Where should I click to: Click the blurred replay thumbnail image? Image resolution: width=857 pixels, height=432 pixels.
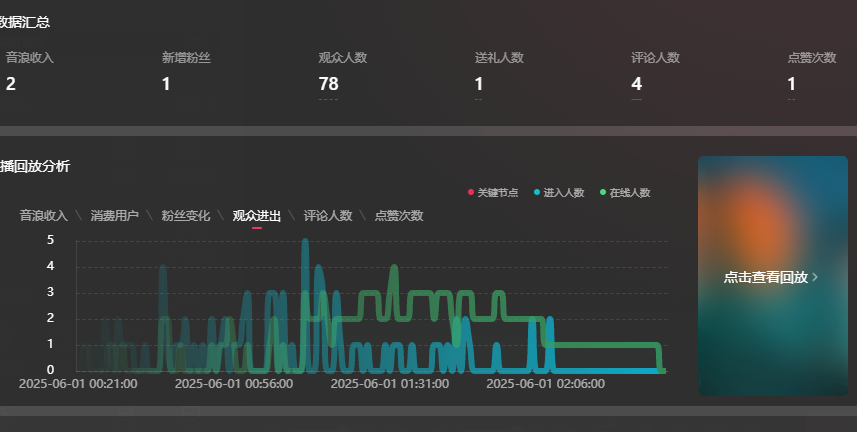773,276
